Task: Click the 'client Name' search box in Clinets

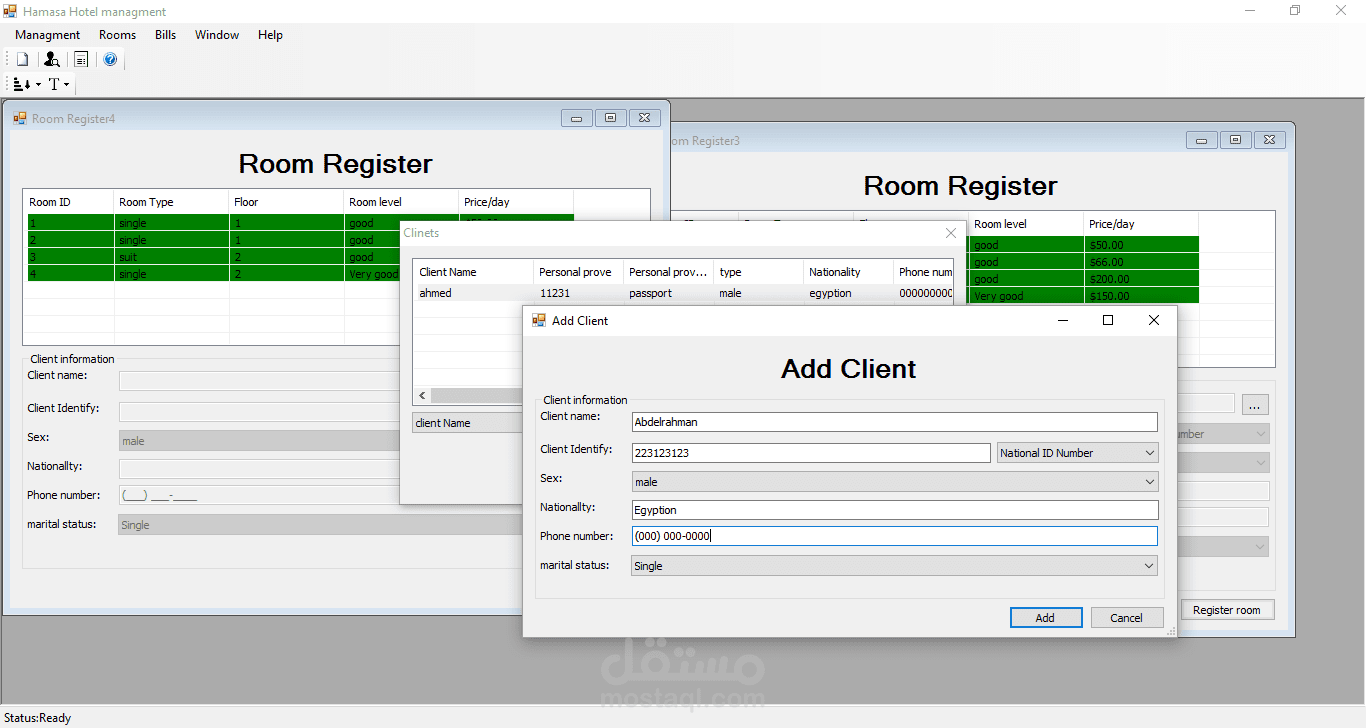Action: pos(468,423)
